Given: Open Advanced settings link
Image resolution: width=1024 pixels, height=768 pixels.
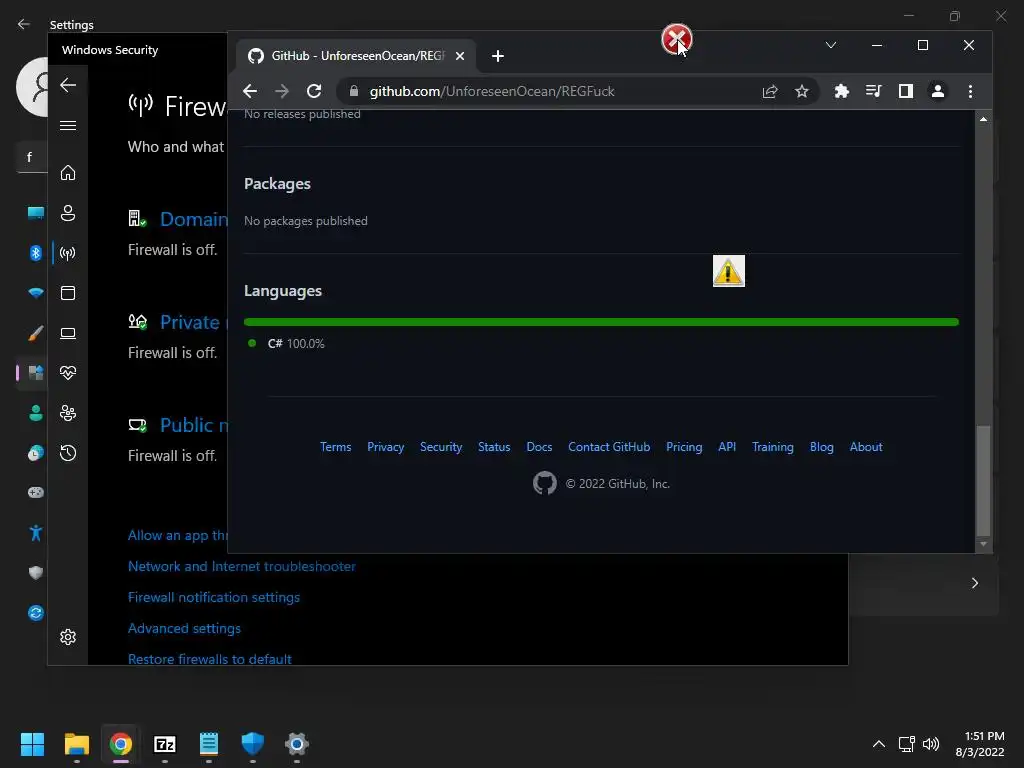Looking at the screenshot, I should pos(184,628).
